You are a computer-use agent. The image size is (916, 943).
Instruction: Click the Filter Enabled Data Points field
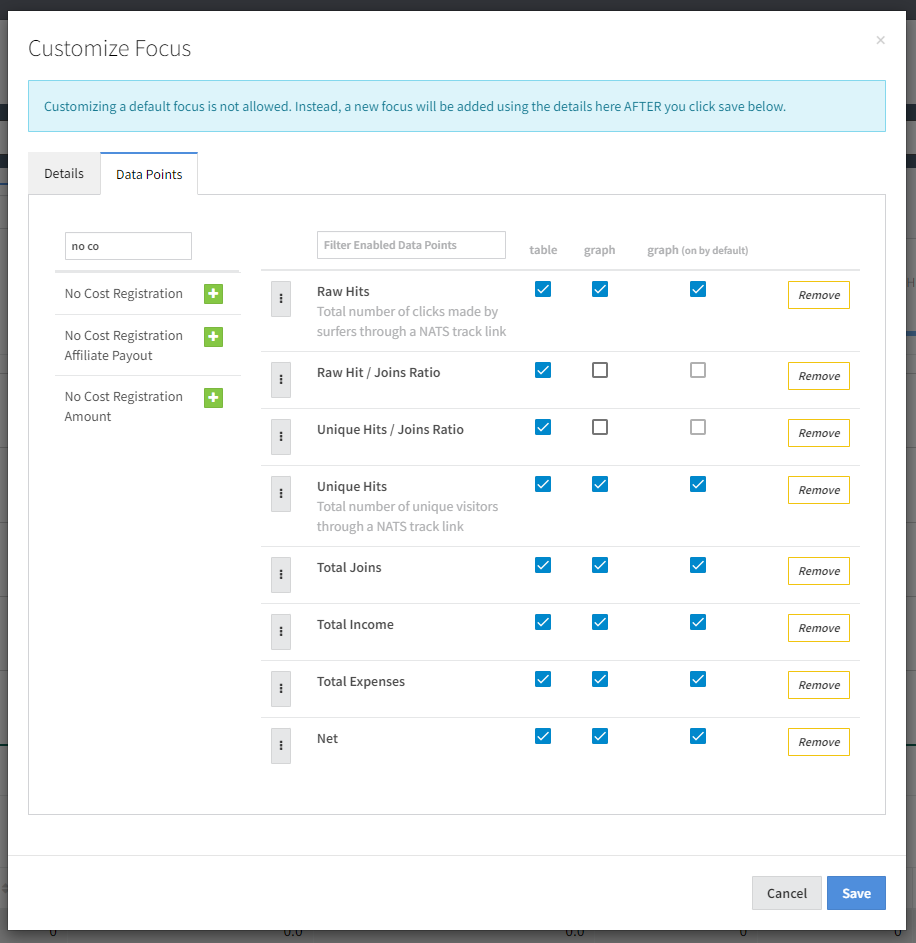[411, 245]
